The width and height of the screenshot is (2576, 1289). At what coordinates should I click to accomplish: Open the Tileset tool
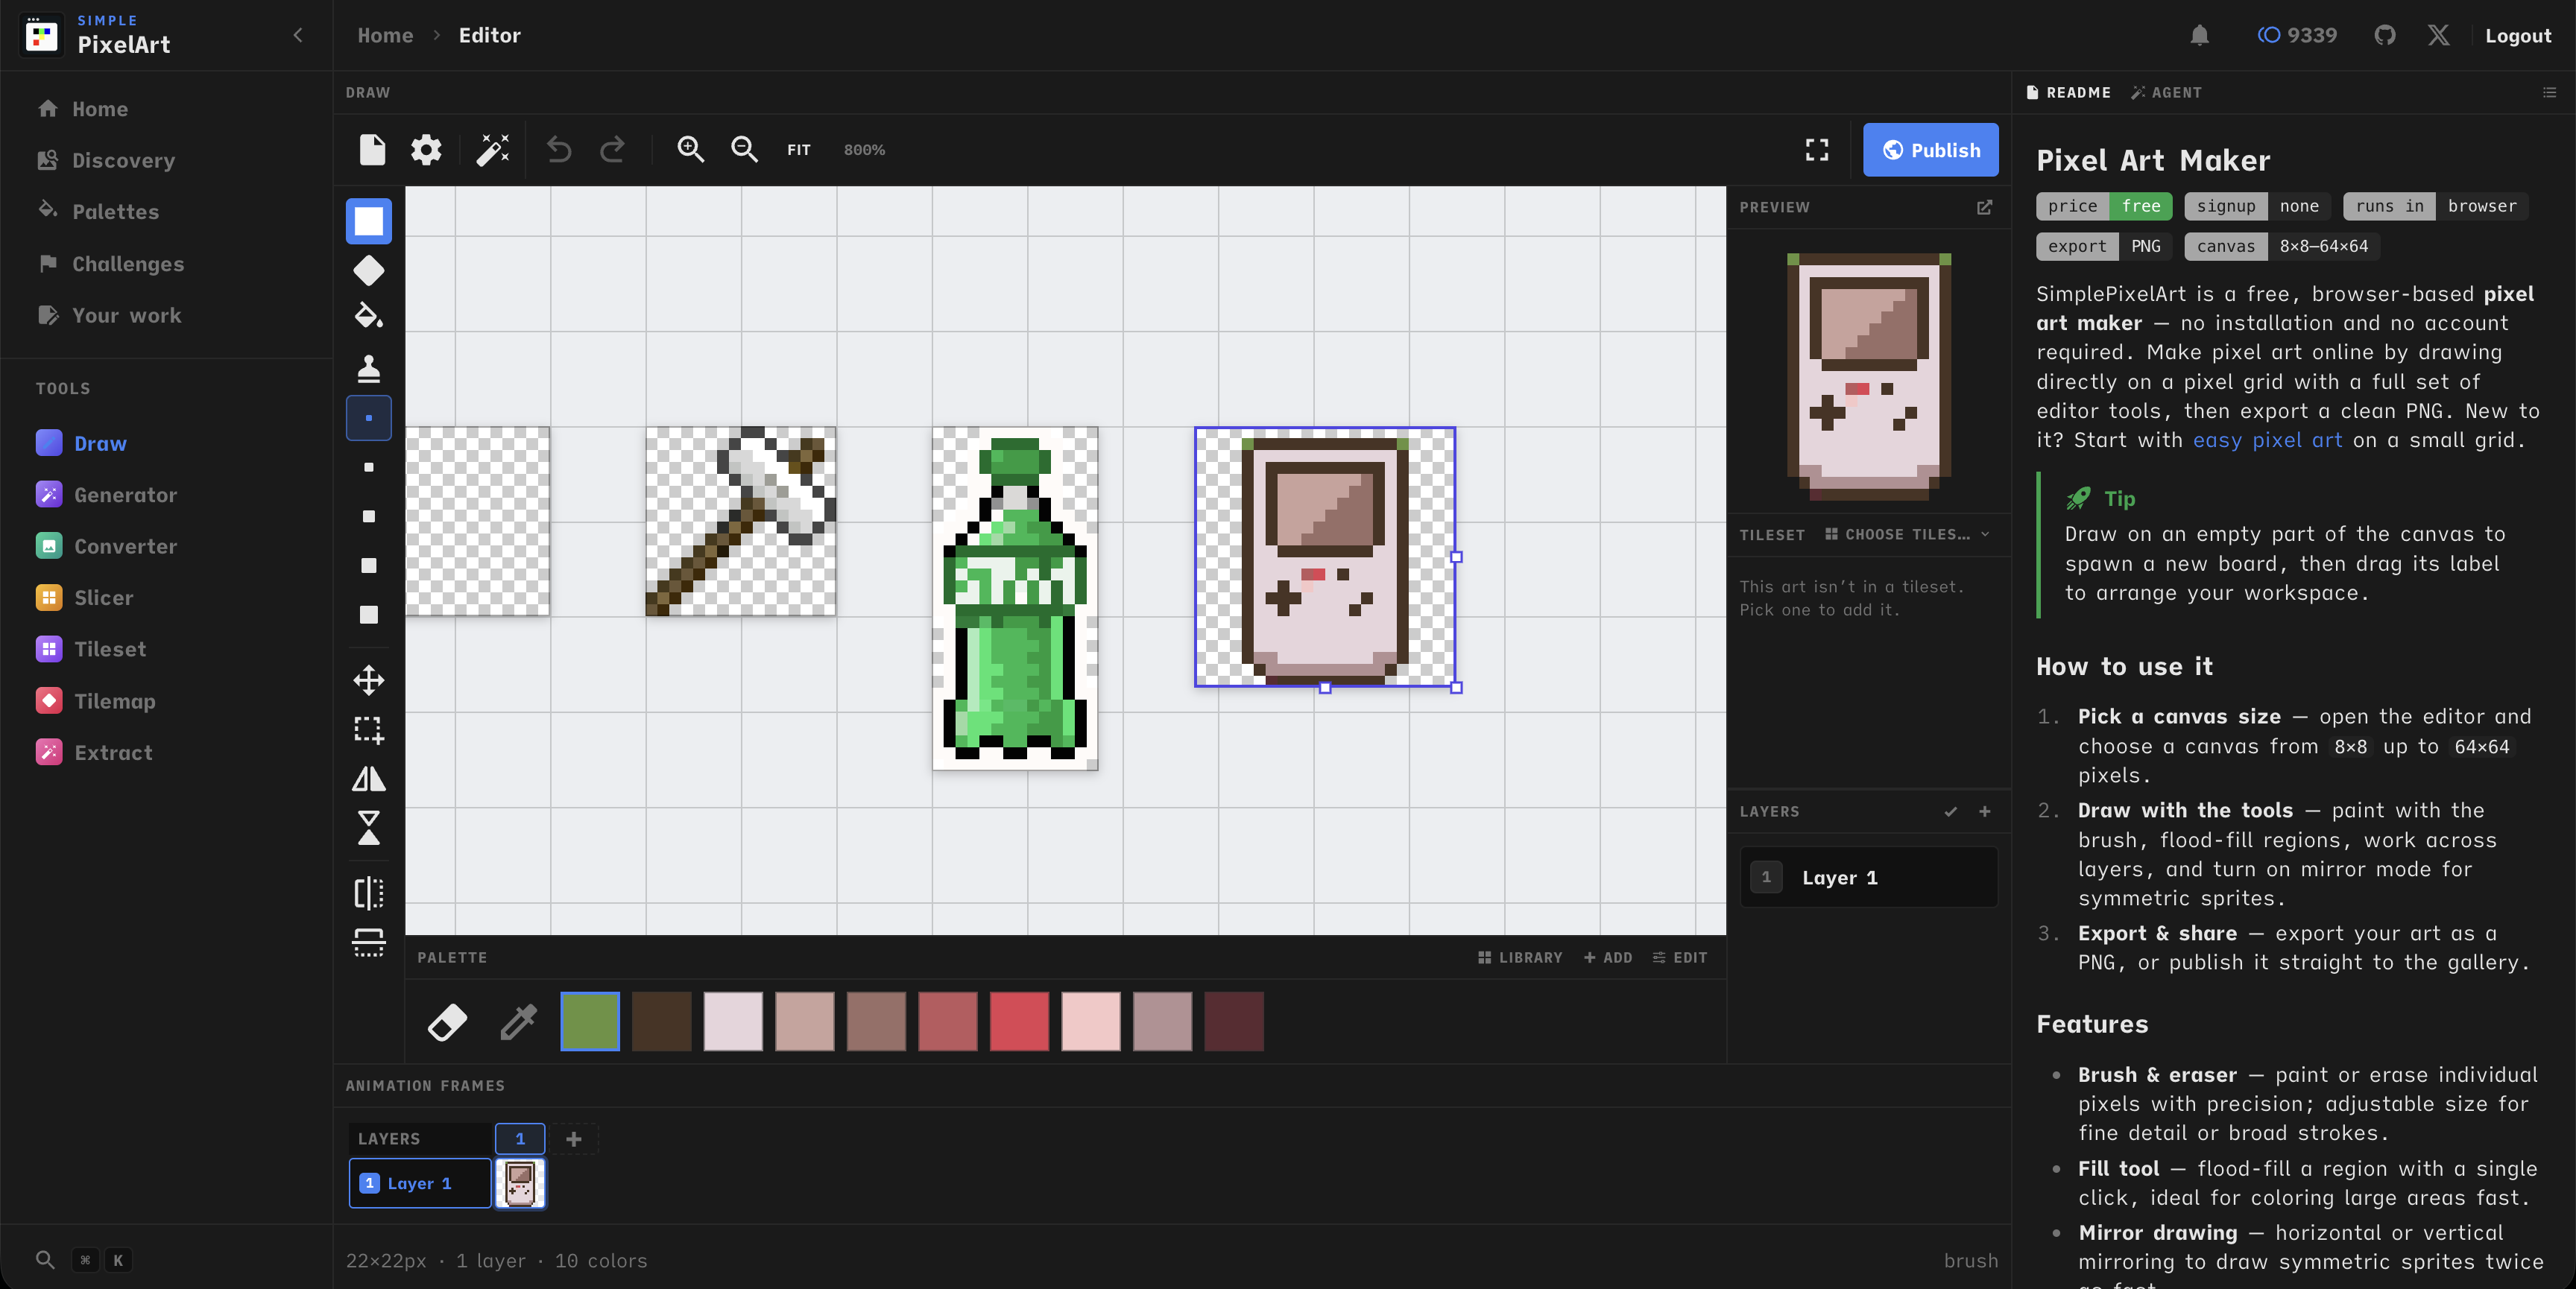pyautogui.click(x=110, y=649)
